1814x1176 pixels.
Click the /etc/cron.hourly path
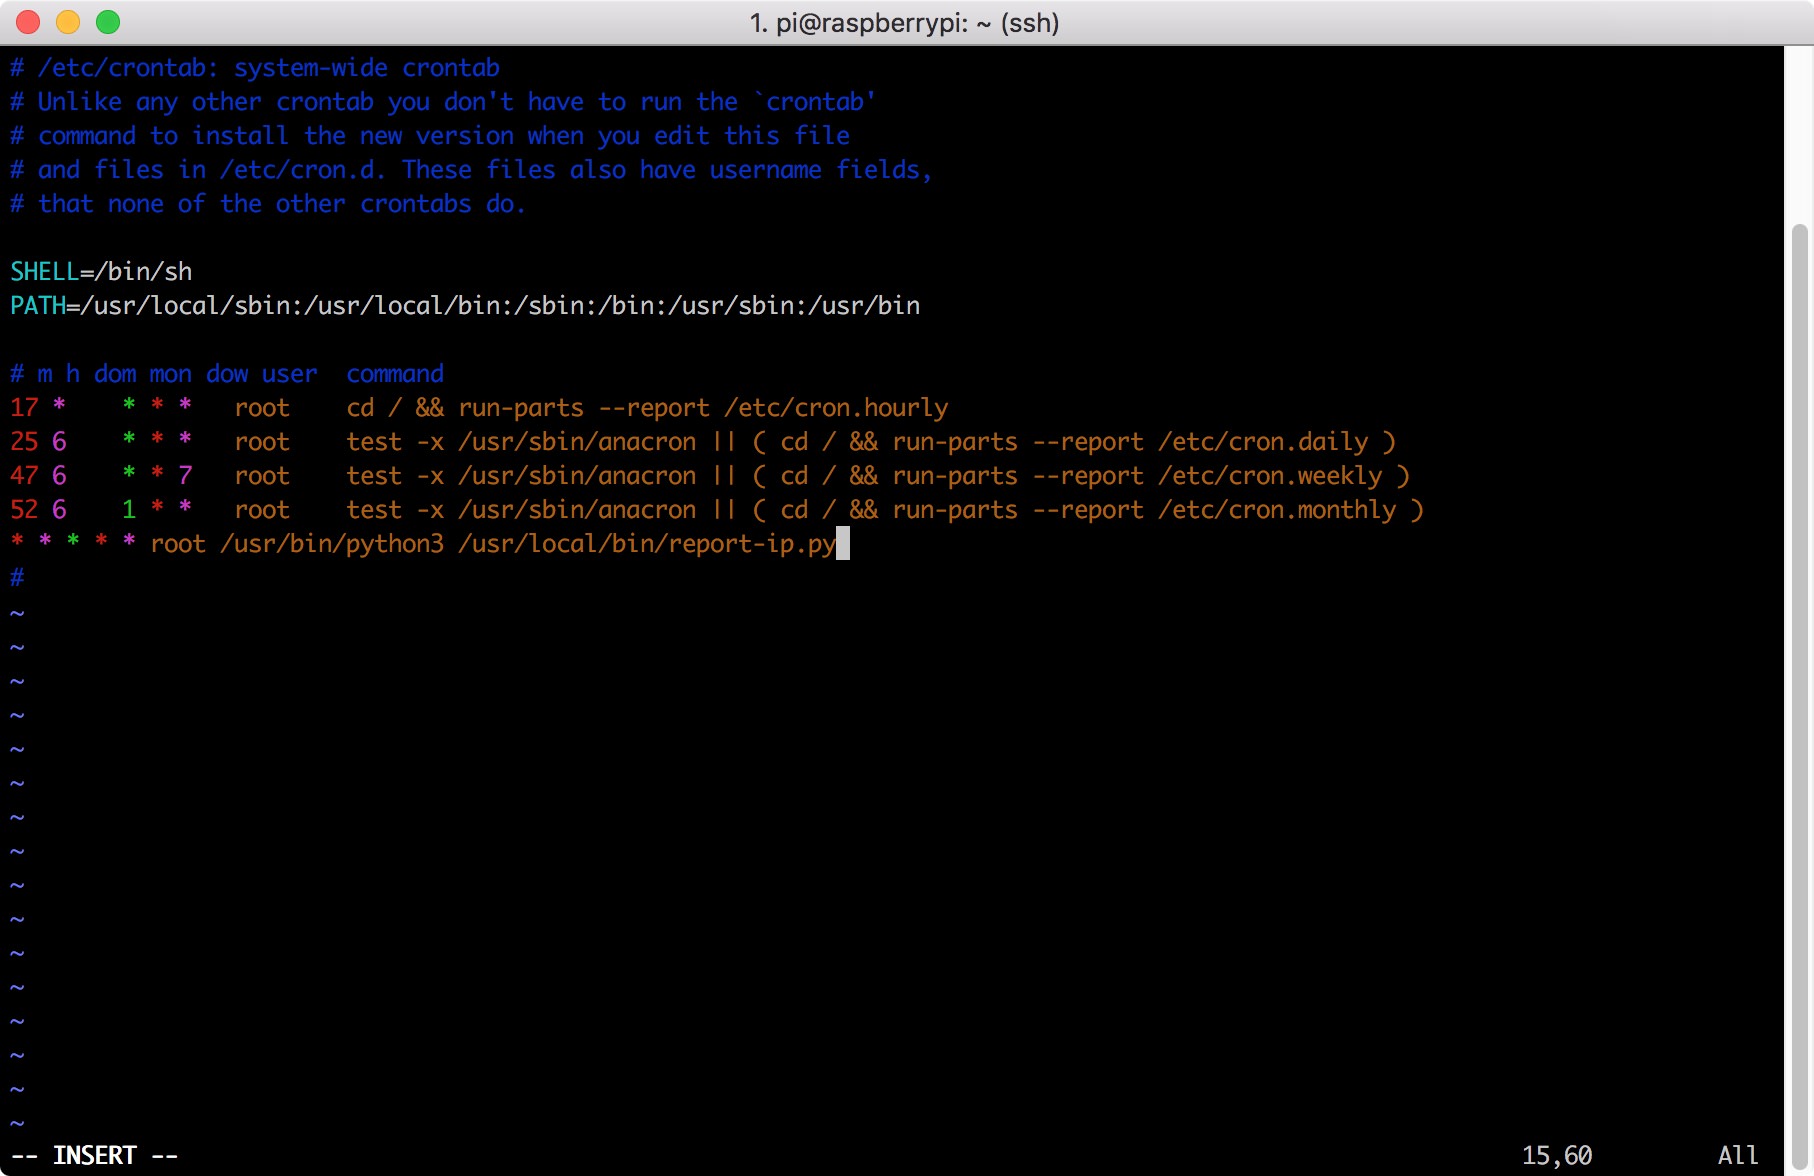tap(836, 408)
